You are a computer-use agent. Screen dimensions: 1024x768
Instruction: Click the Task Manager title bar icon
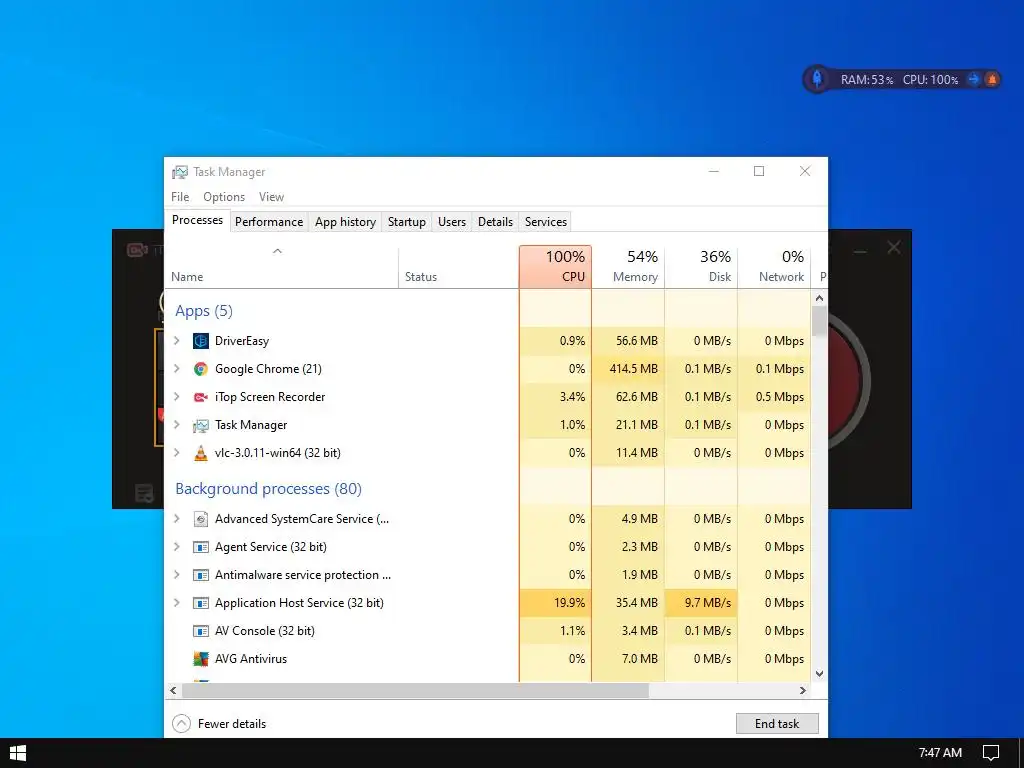180,172
